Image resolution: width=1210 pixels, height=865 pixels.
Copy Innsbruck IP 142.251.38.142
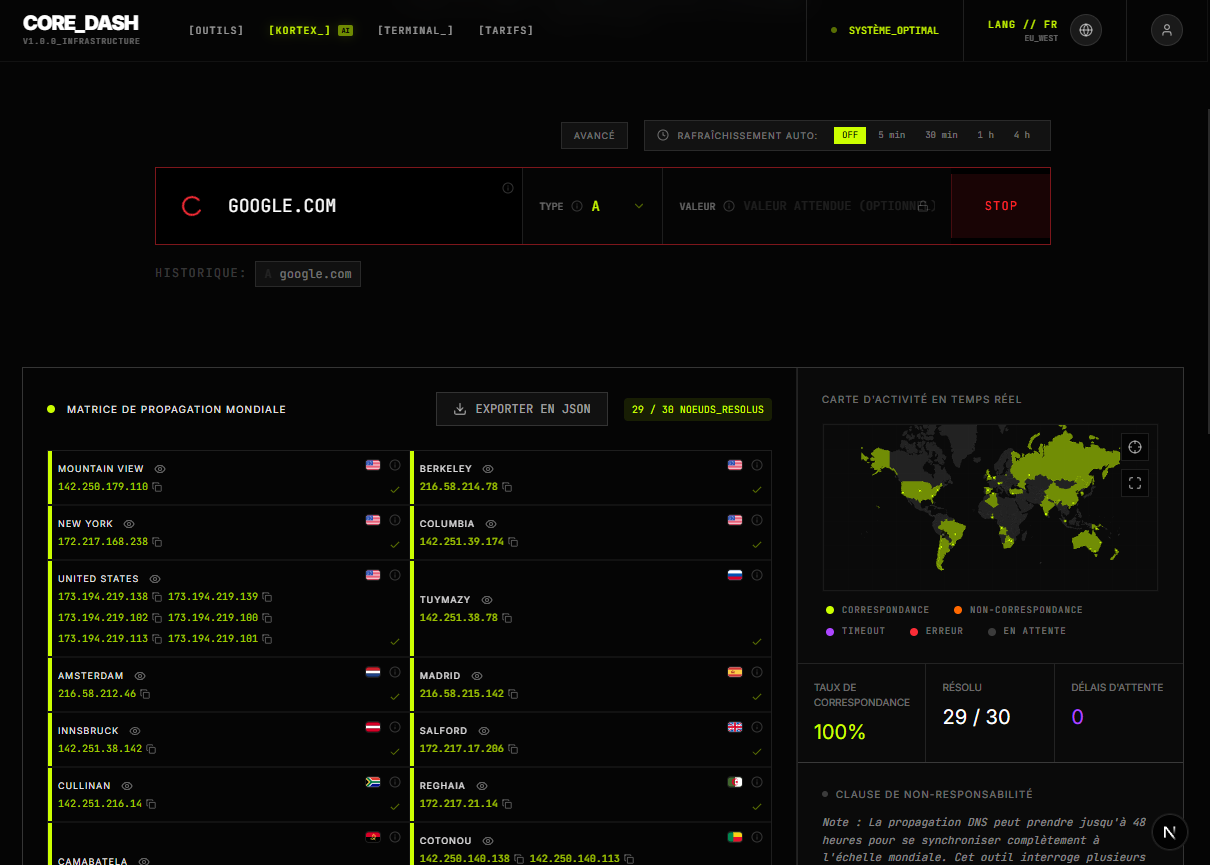pos(151,749)
